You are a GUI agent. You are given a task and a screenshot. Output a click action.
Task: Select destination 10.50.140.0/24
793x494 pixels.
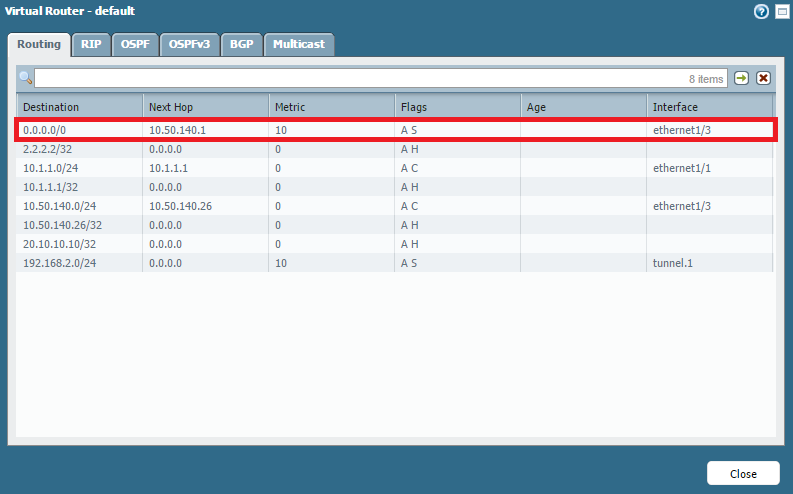tap(60, 206)
